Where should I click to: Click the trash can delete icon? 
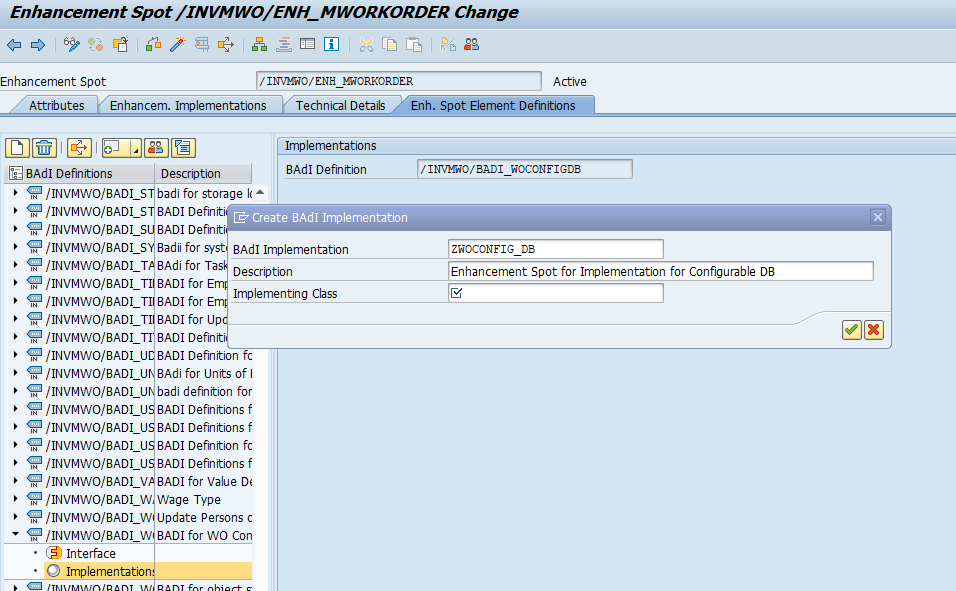pos(44,148)
